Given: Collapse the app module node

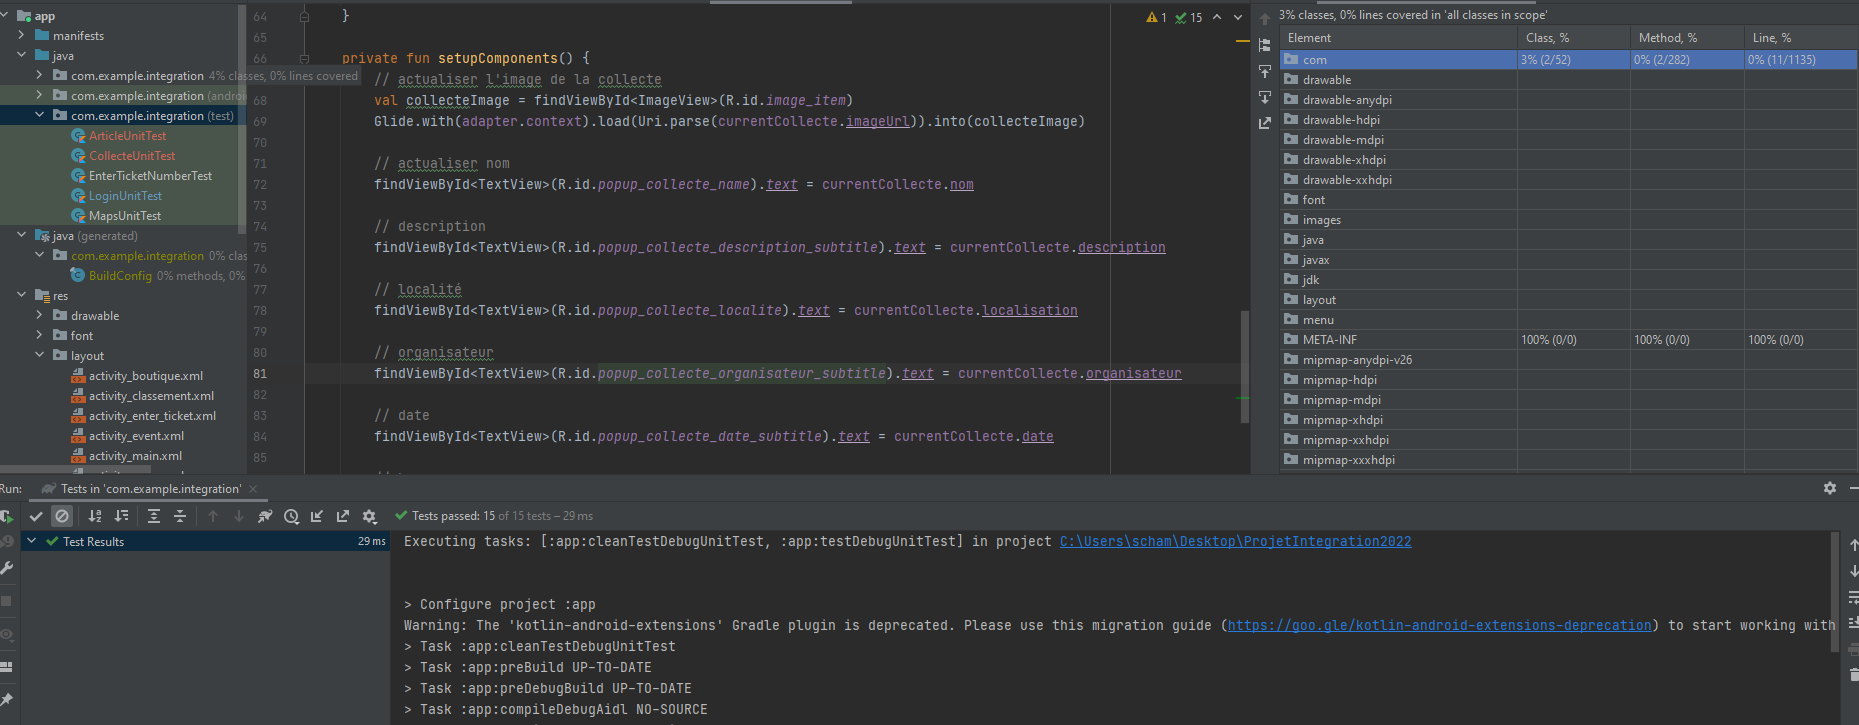Looking at the screenshot, I should pyautogui.click(x=6, y=16).
